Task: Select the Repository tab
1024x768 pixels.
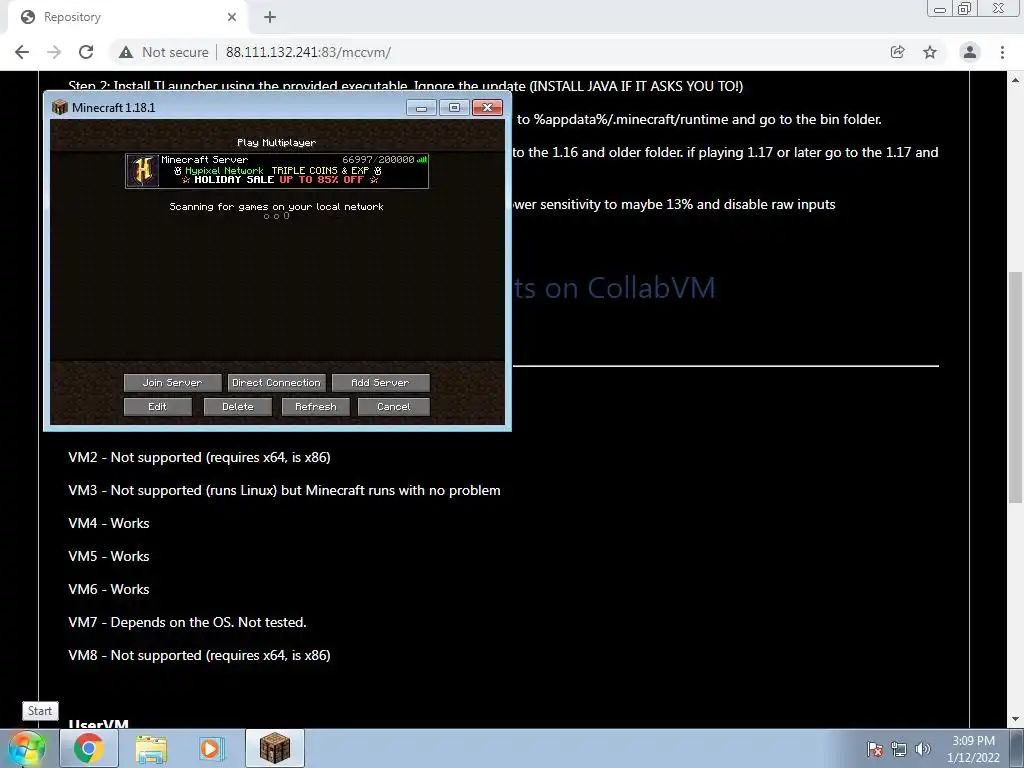Action: pos(127,17)
